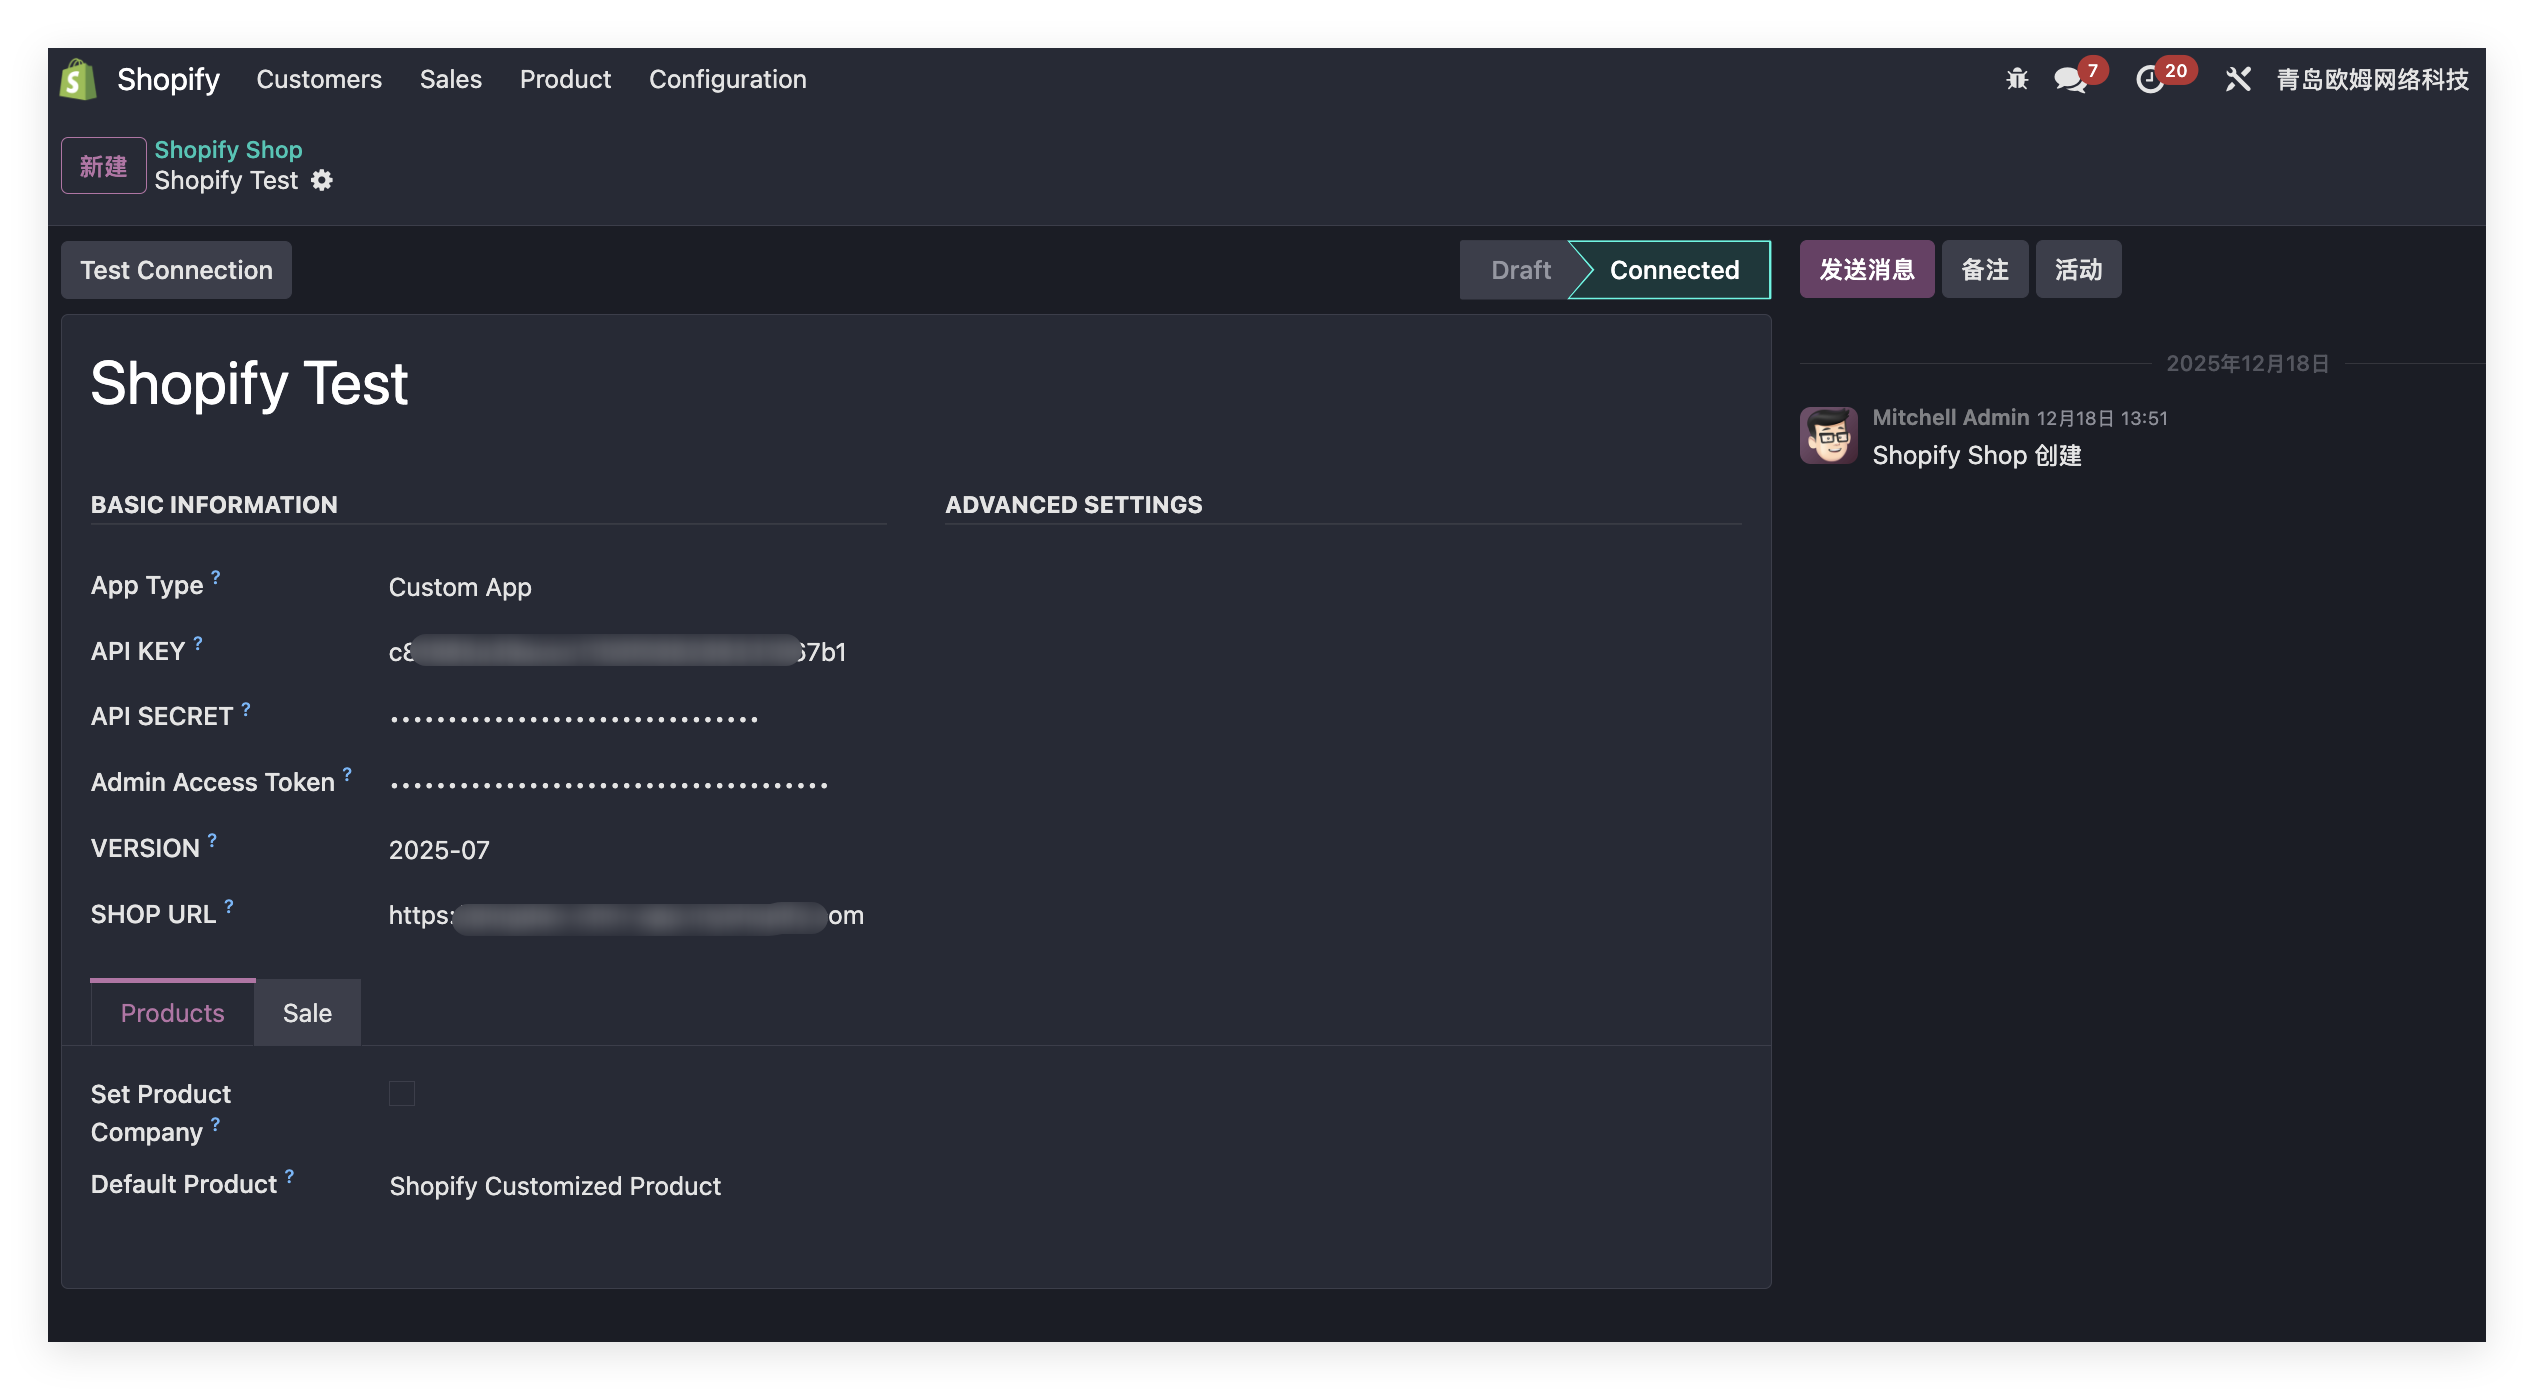Click the Shopify app logo icon
This screenshot has height=1390, width=2534.
[x=77, y=79]
